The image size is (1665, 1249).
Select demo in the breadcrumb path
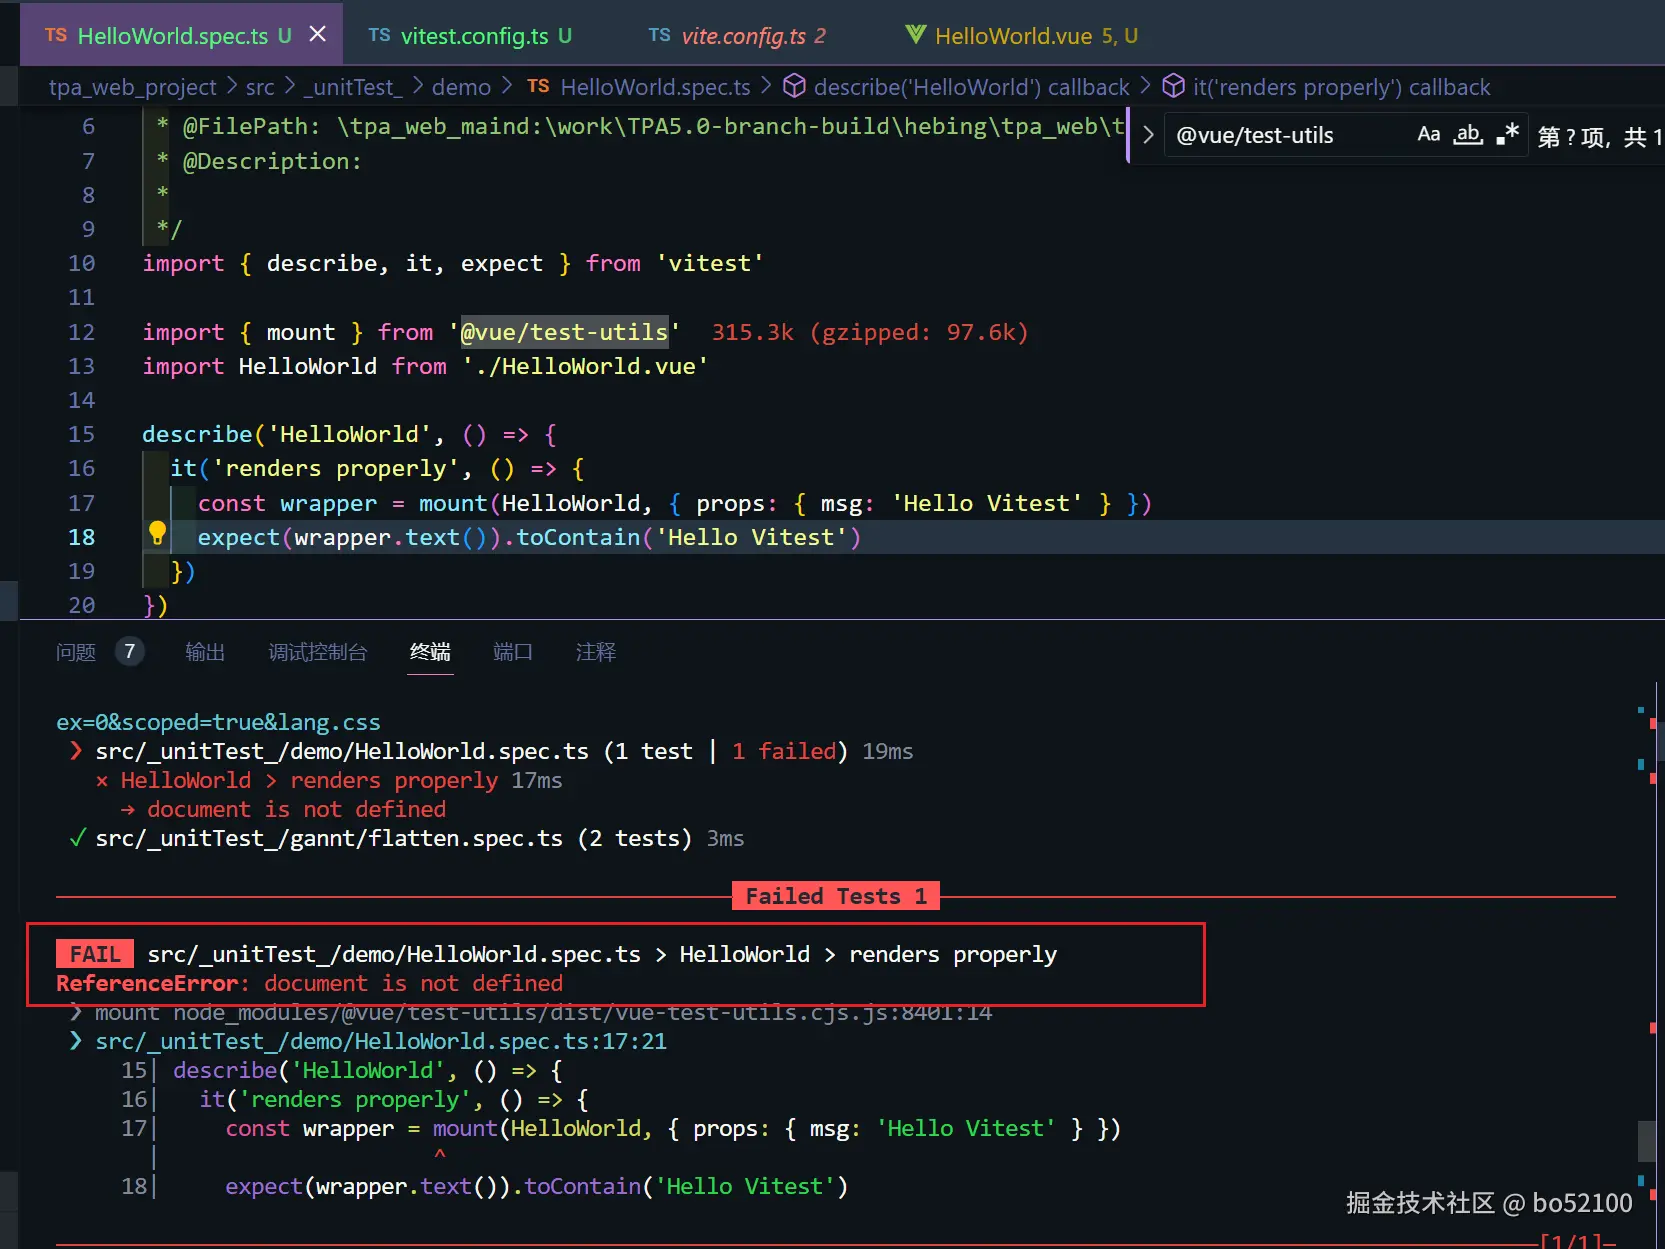point(461,87)
